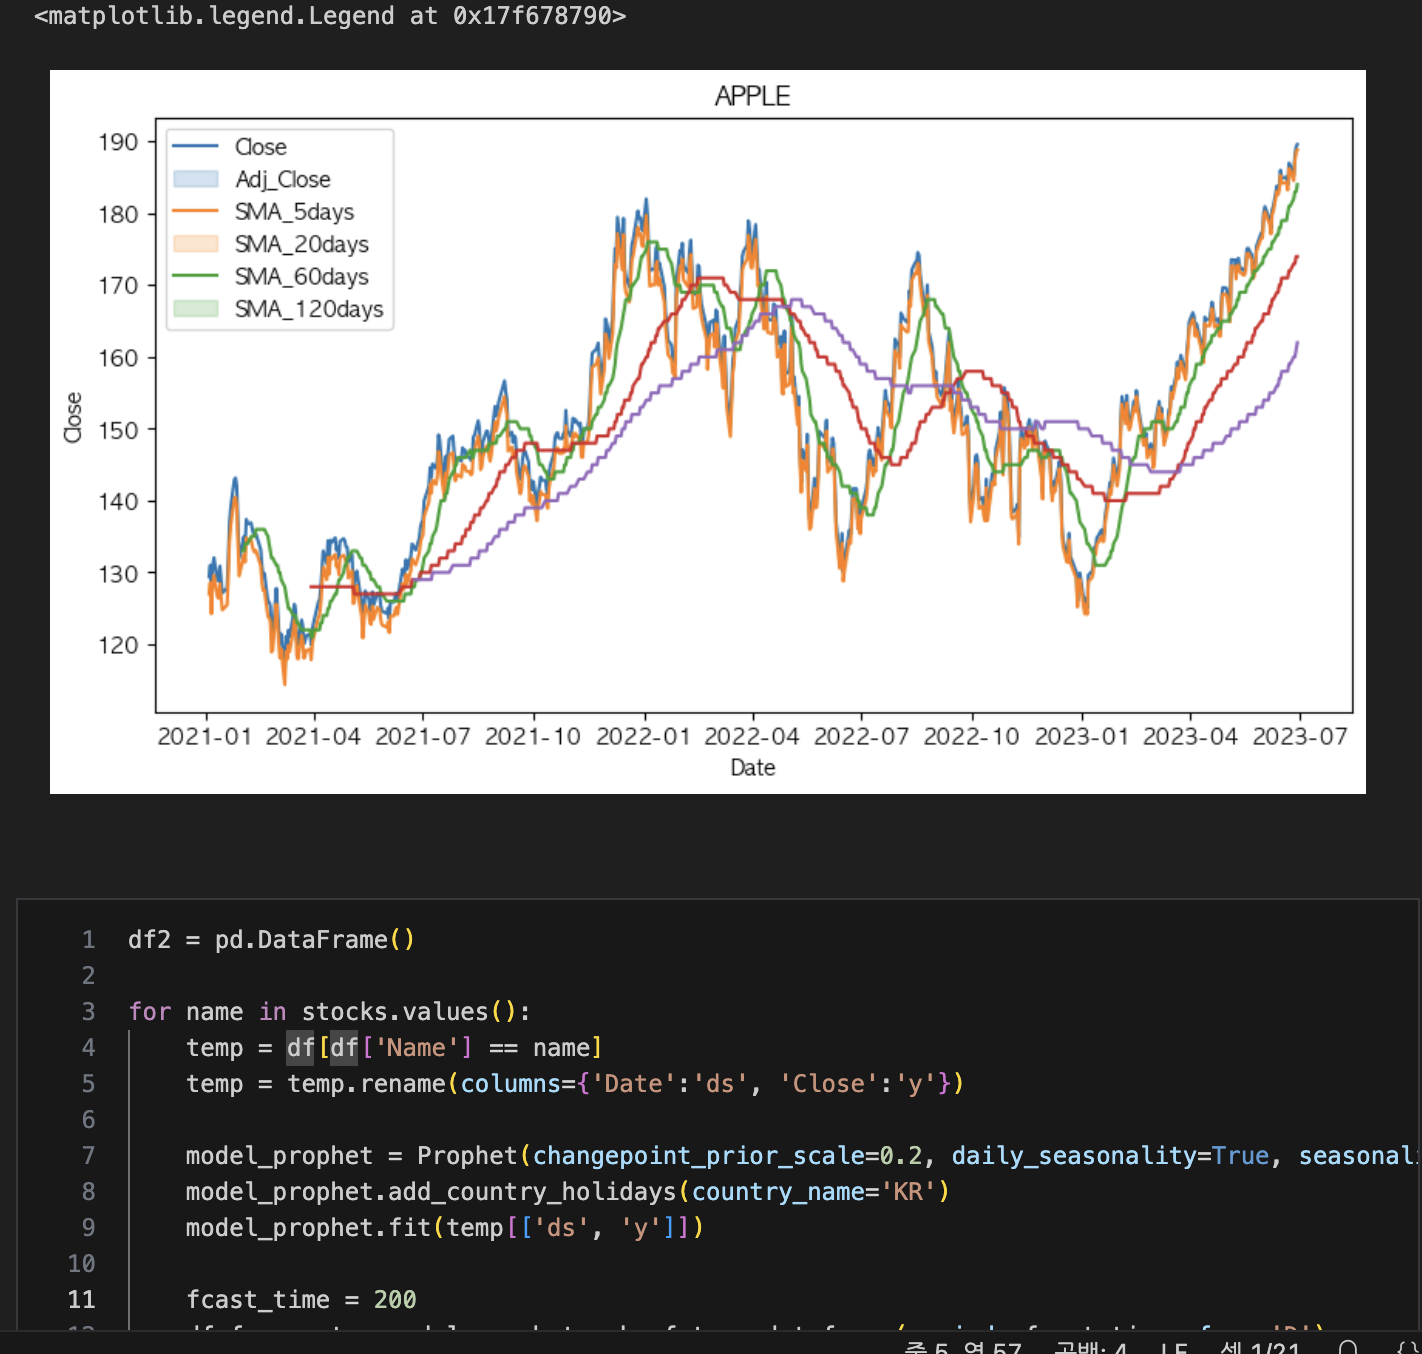Click stocks.values() on line 3
The image size is (1422, 1354).
click(x=409, y=1012)
